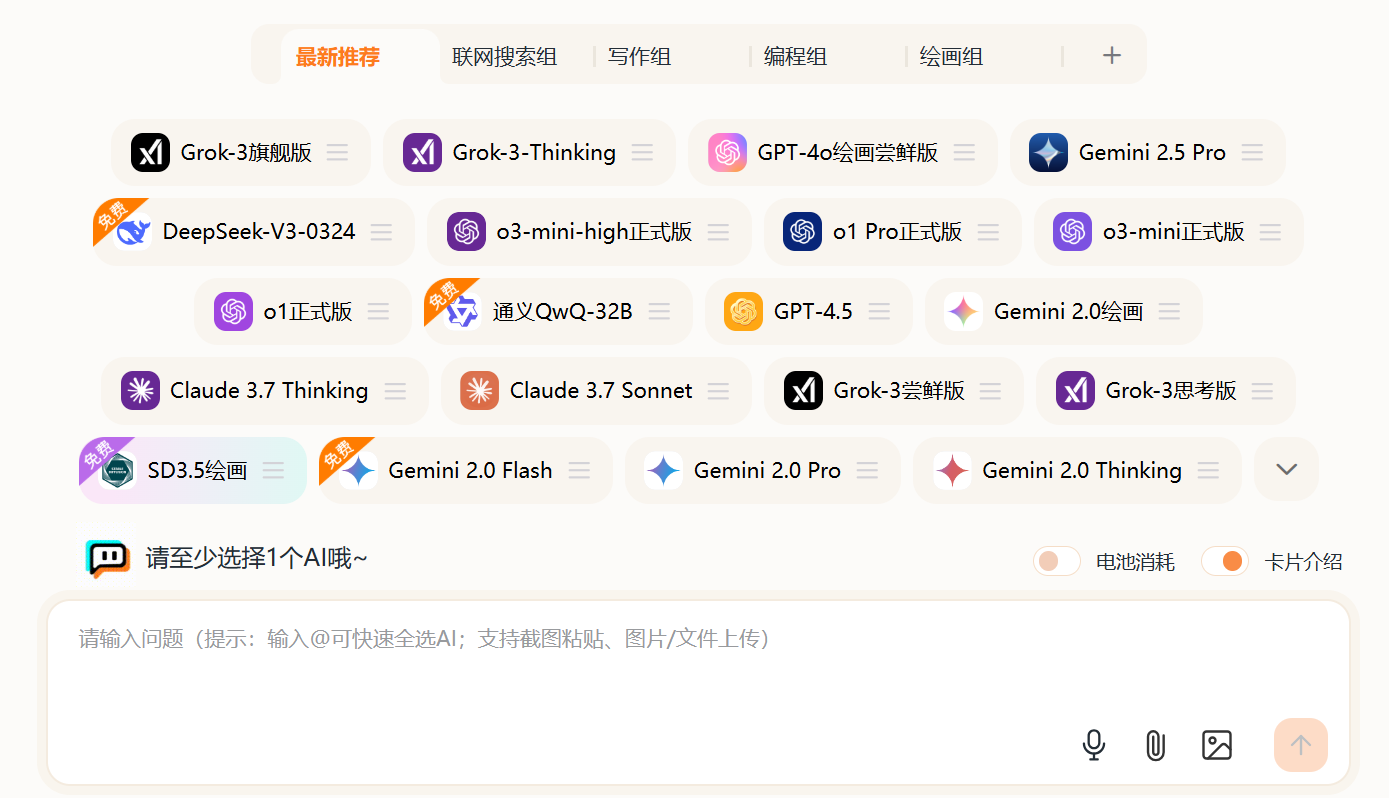Start voice input with the microphone icon
The height and width of the screenshot is (798, 1389).
[x=1095, y=745]
